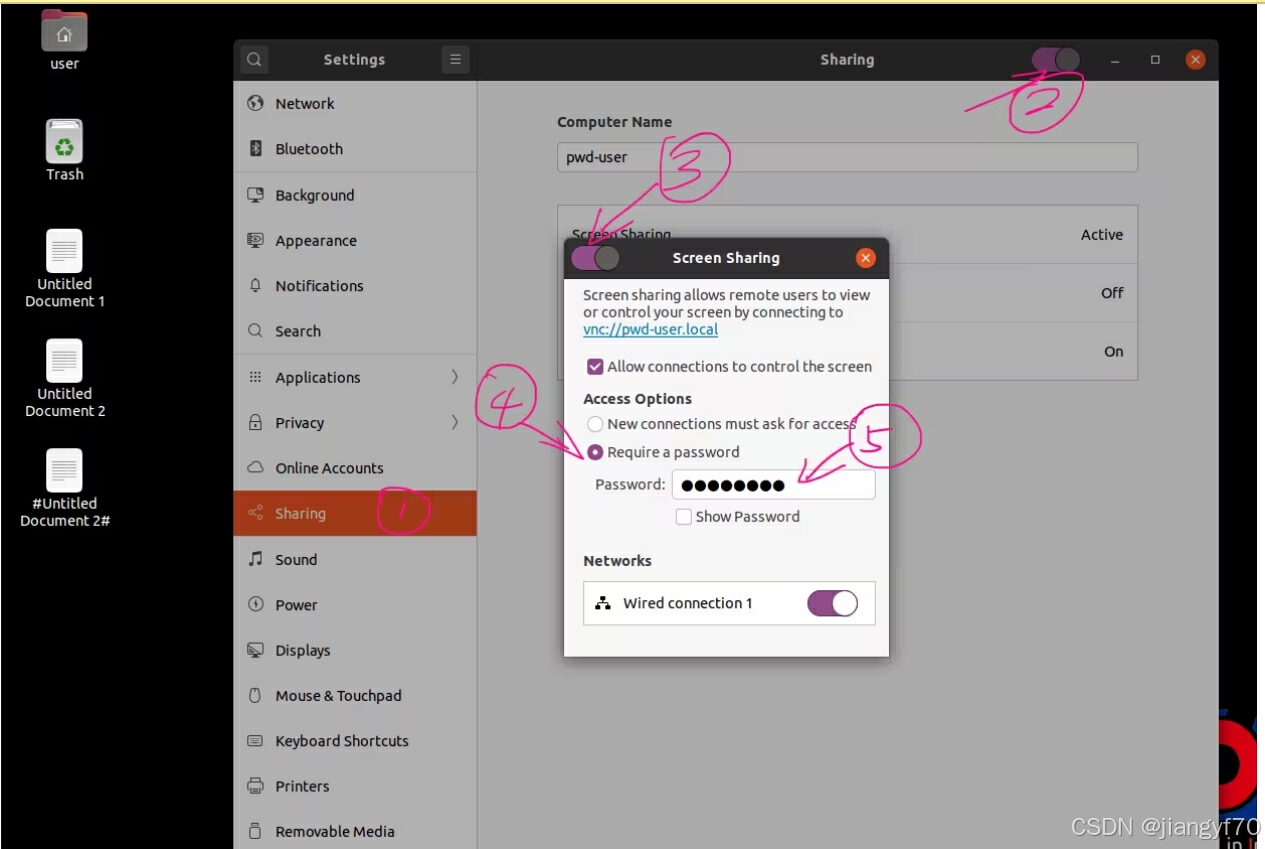Click the wired network icon
Image resolution: width=1265 pixels, height=849 pixels.
pyautogui.click(x=603, y=603)
